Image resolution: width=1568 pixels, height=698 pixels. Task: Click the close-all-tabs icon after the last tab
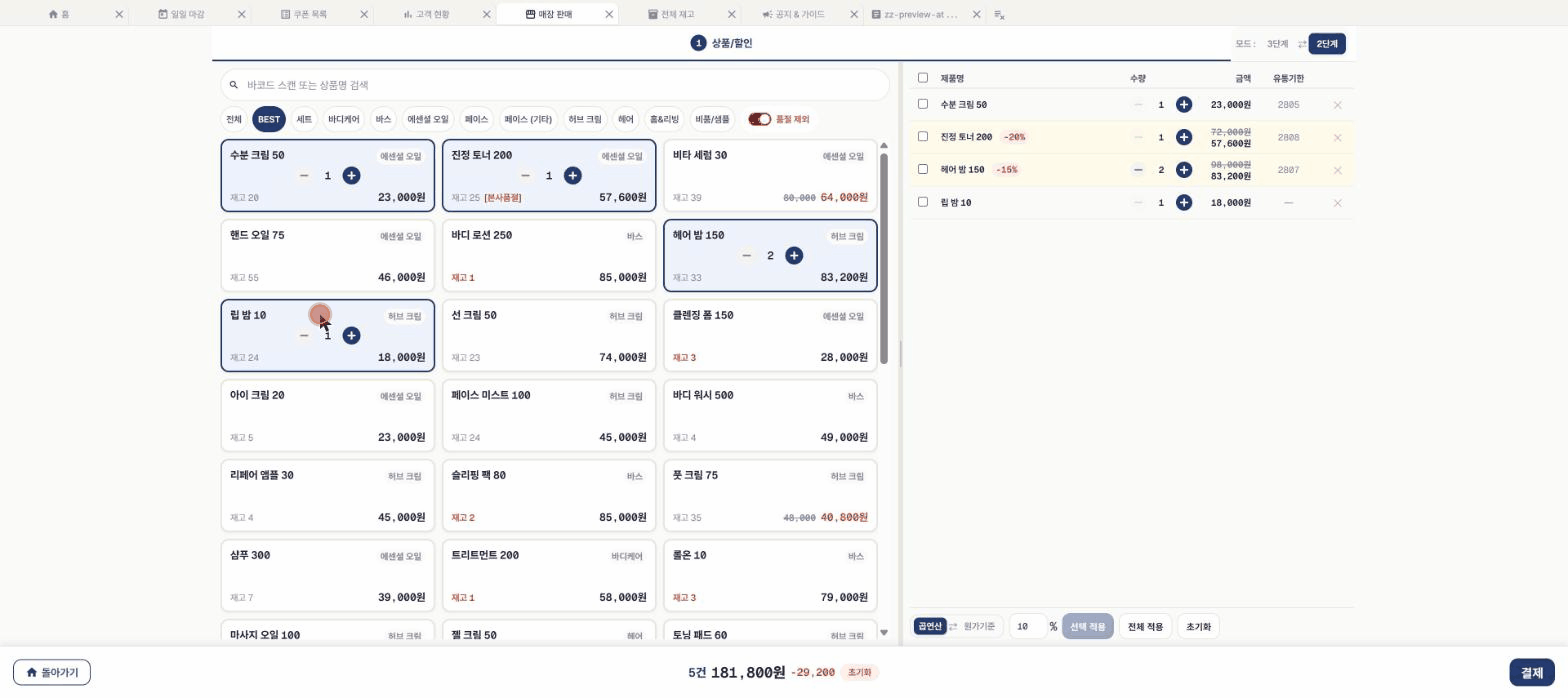999,15
